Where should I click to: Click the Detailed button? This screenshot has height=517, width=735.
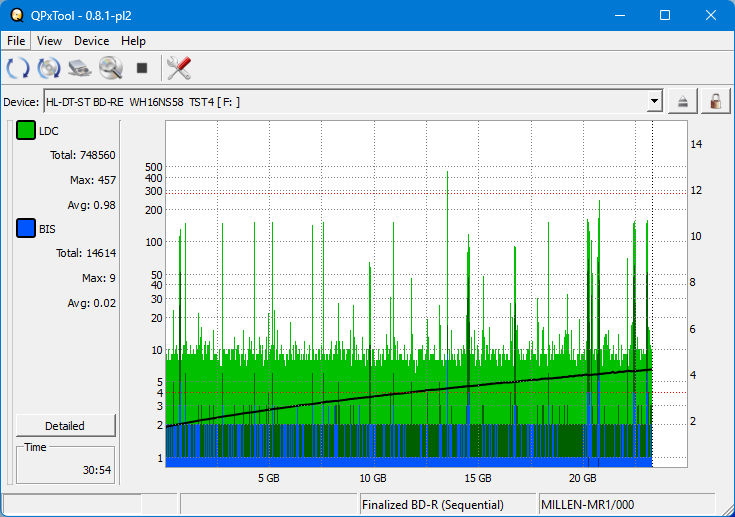tap(65, 425)
